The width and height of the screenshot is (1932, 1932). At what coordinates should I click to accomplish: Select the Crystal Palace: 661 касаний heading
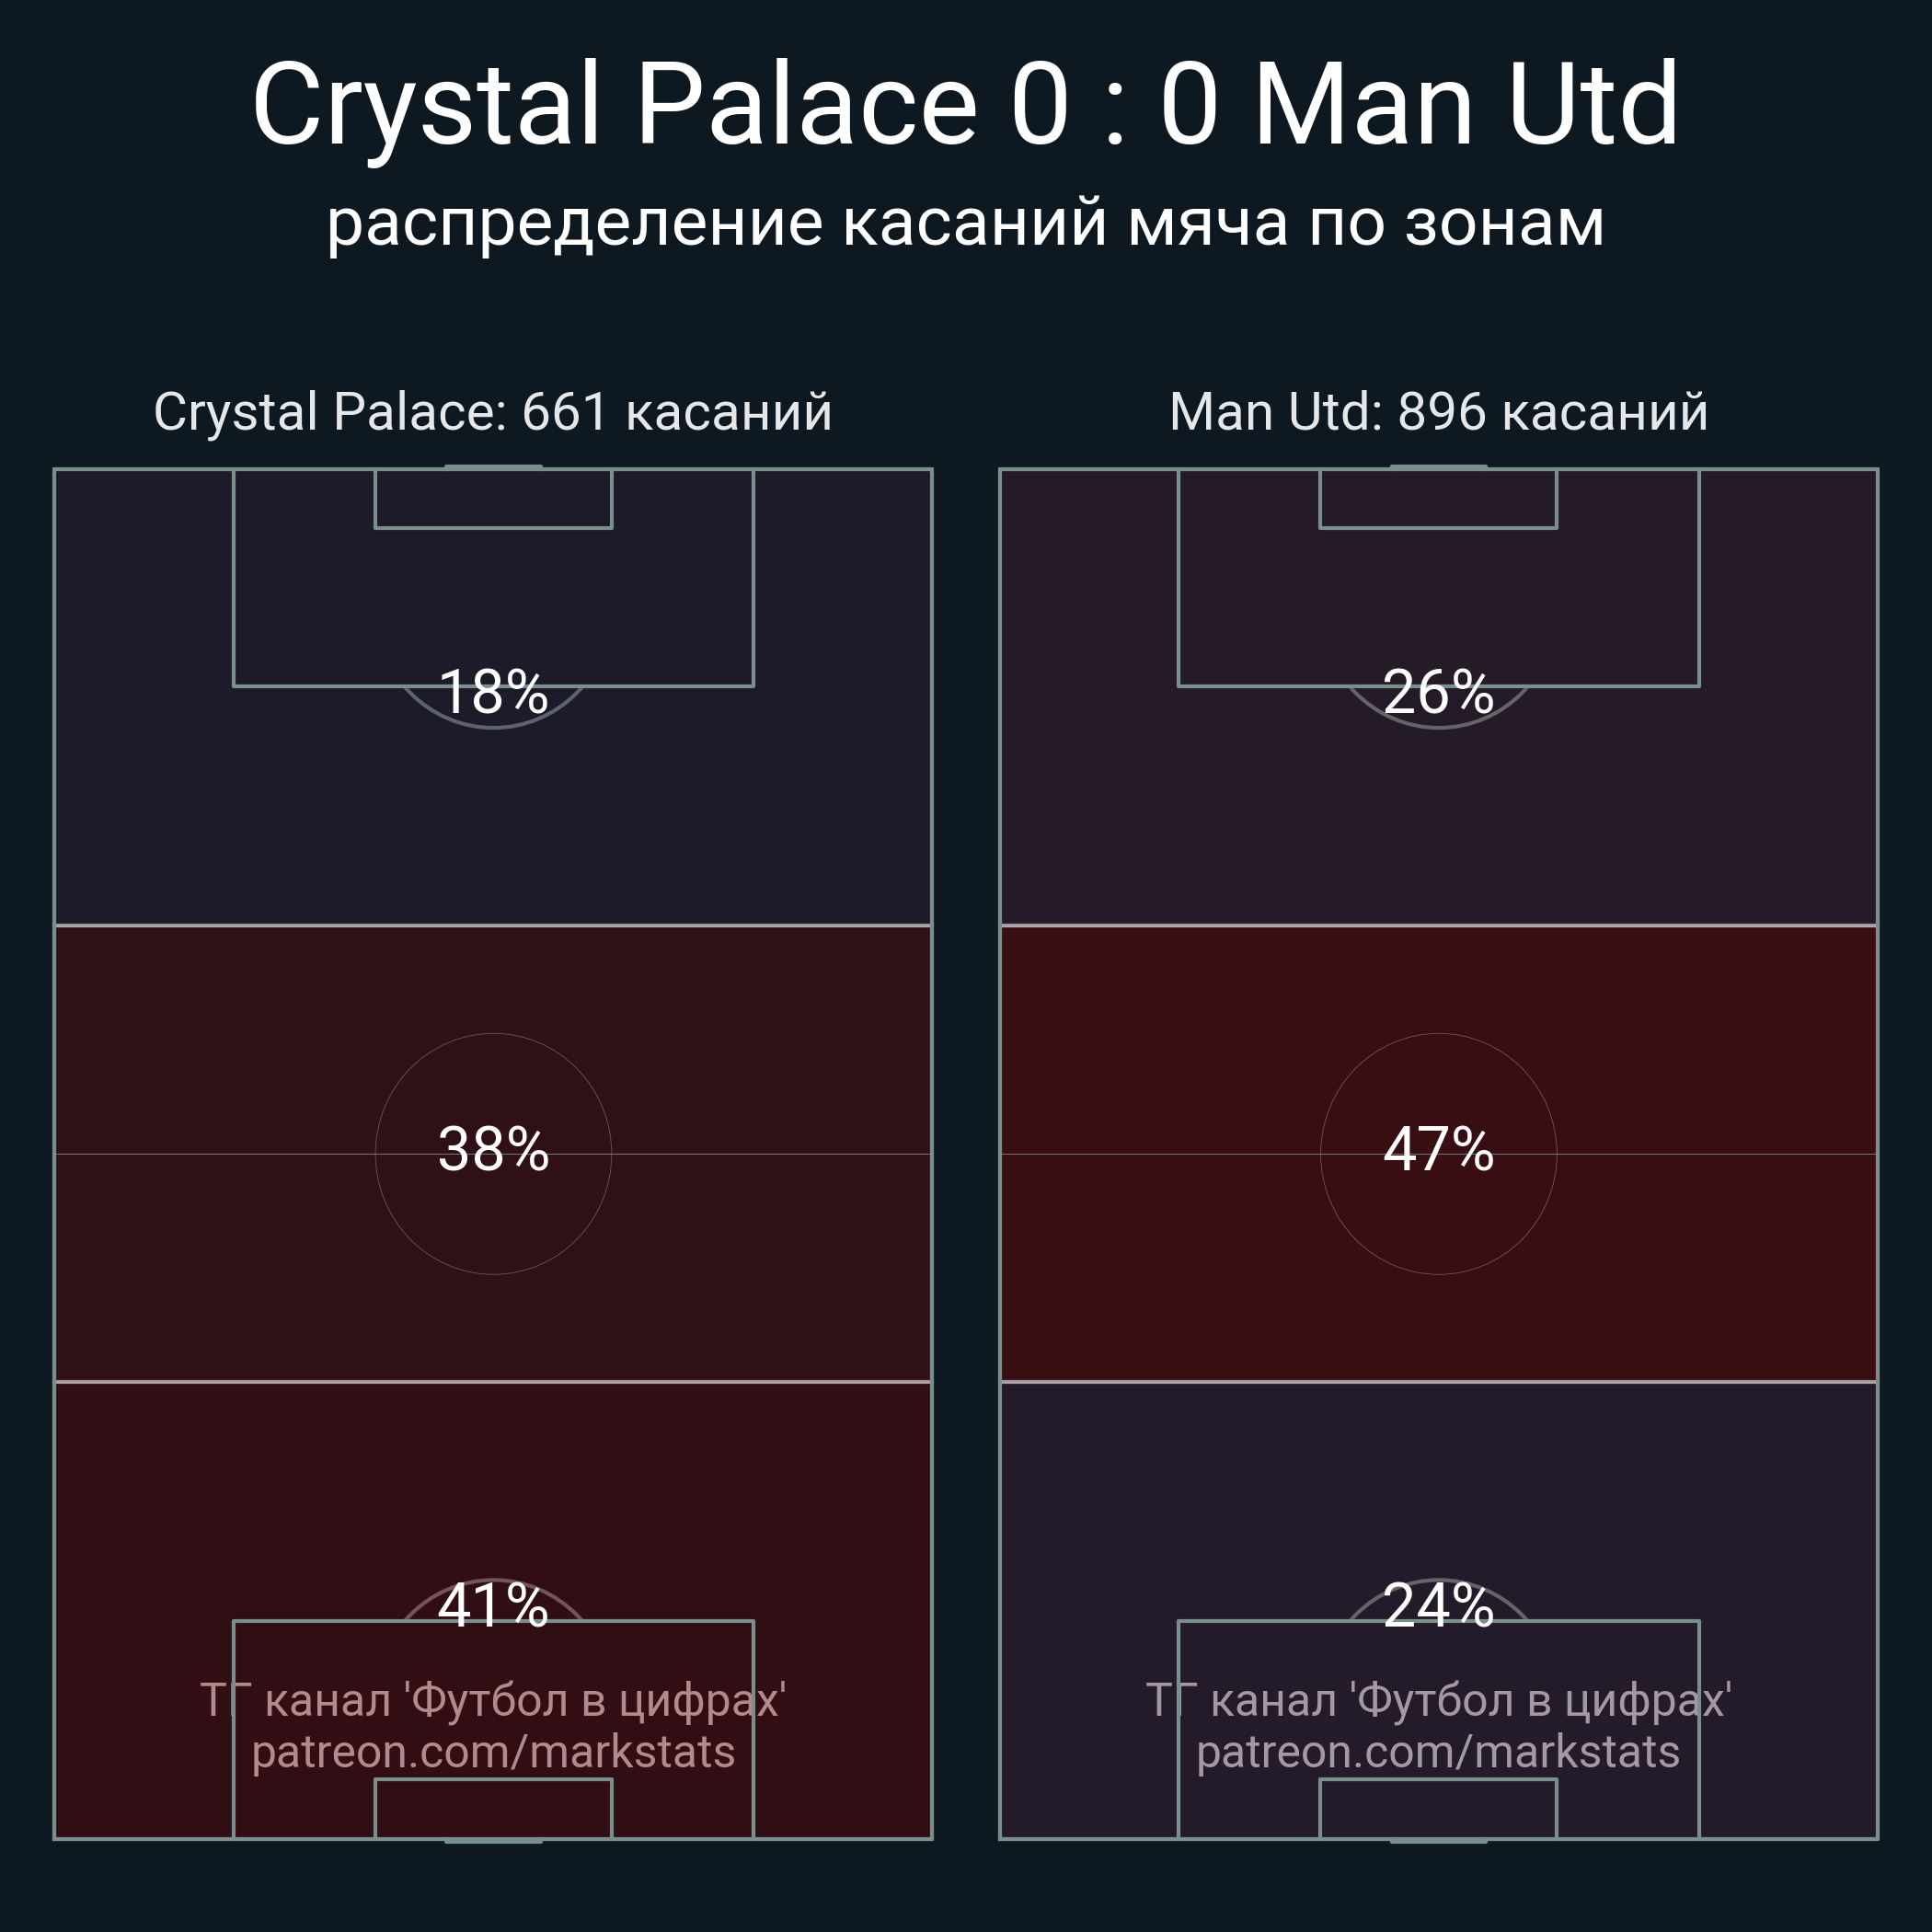pos(493,412)
